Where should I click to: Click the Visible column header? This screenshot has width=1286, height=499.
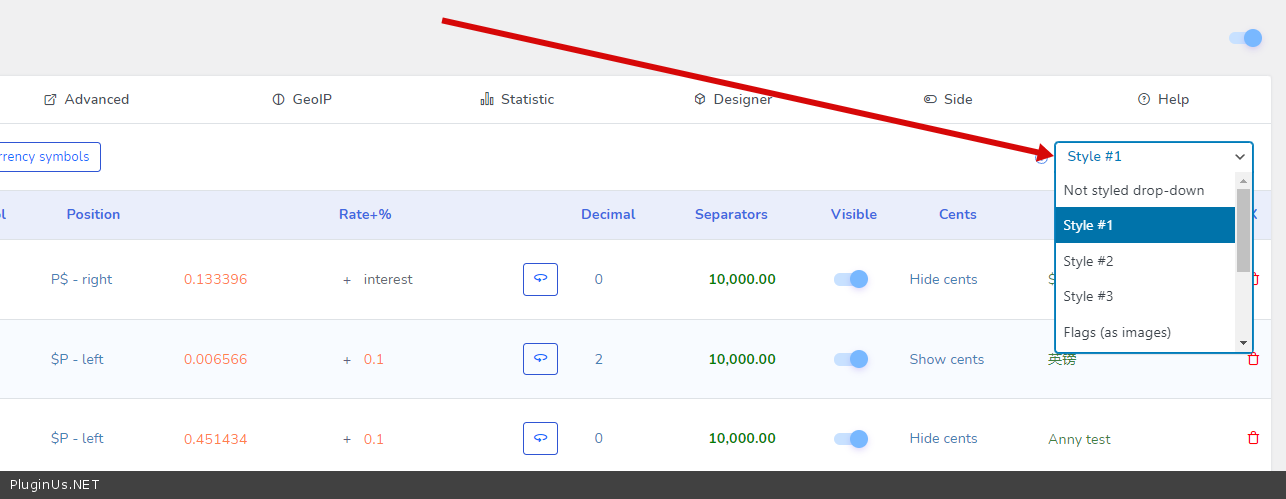[854, 214]
